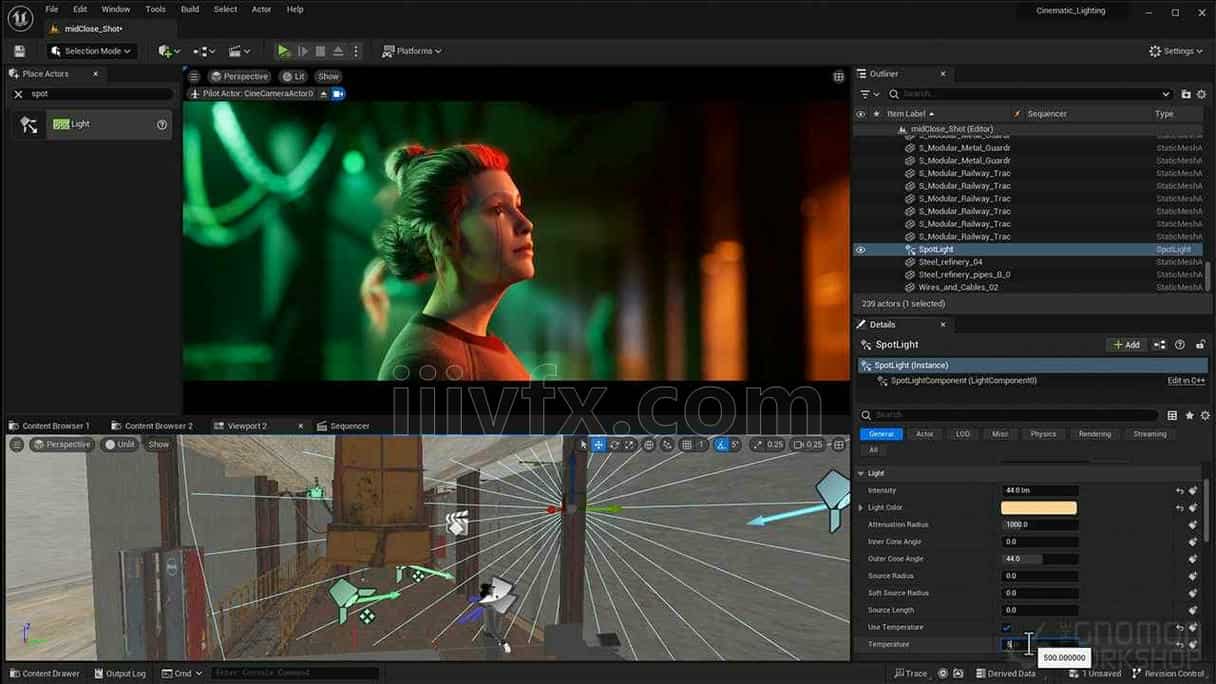Open Perspective view mode in top viewport

(x=240, y=76)
